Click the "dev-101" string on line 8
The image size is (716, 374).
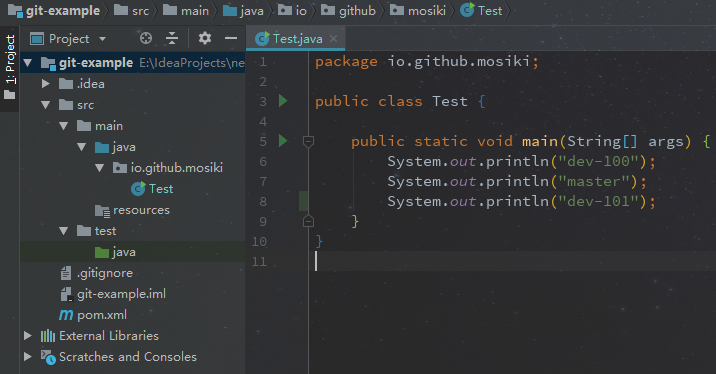pos(599,201)
